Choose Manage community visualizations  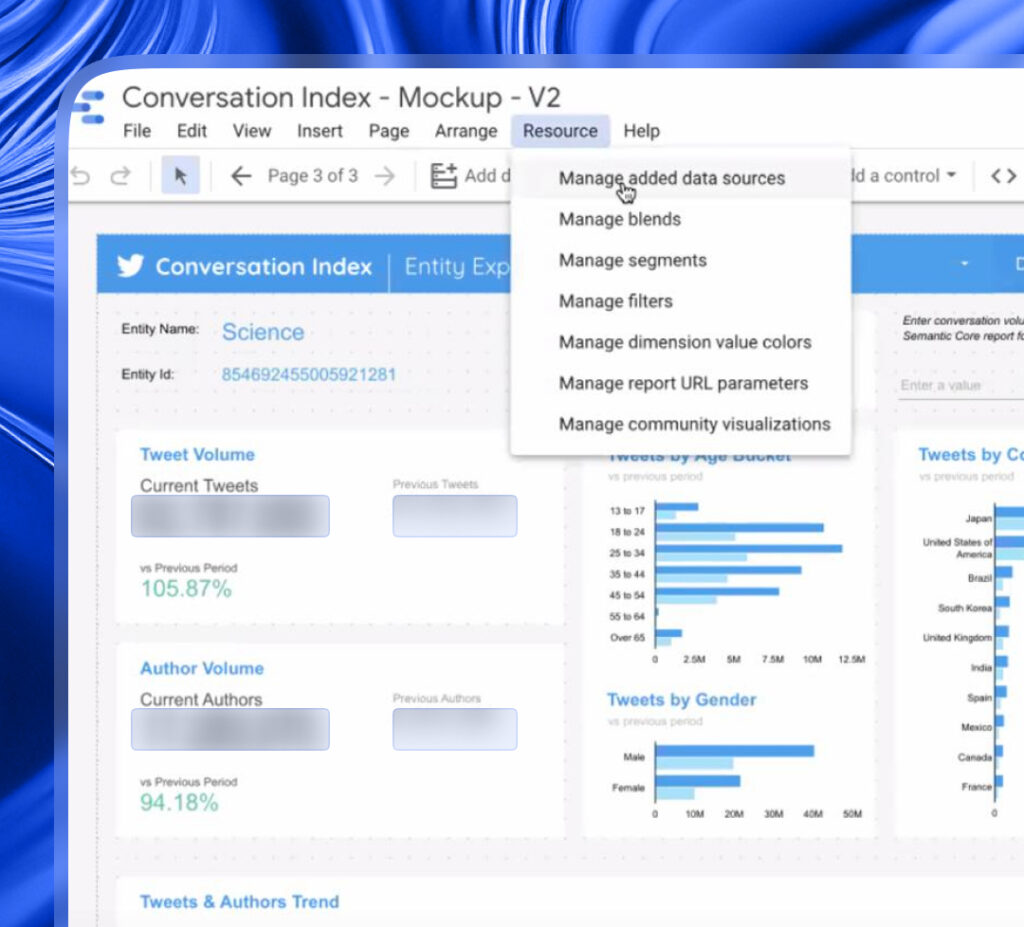(681, 425)
